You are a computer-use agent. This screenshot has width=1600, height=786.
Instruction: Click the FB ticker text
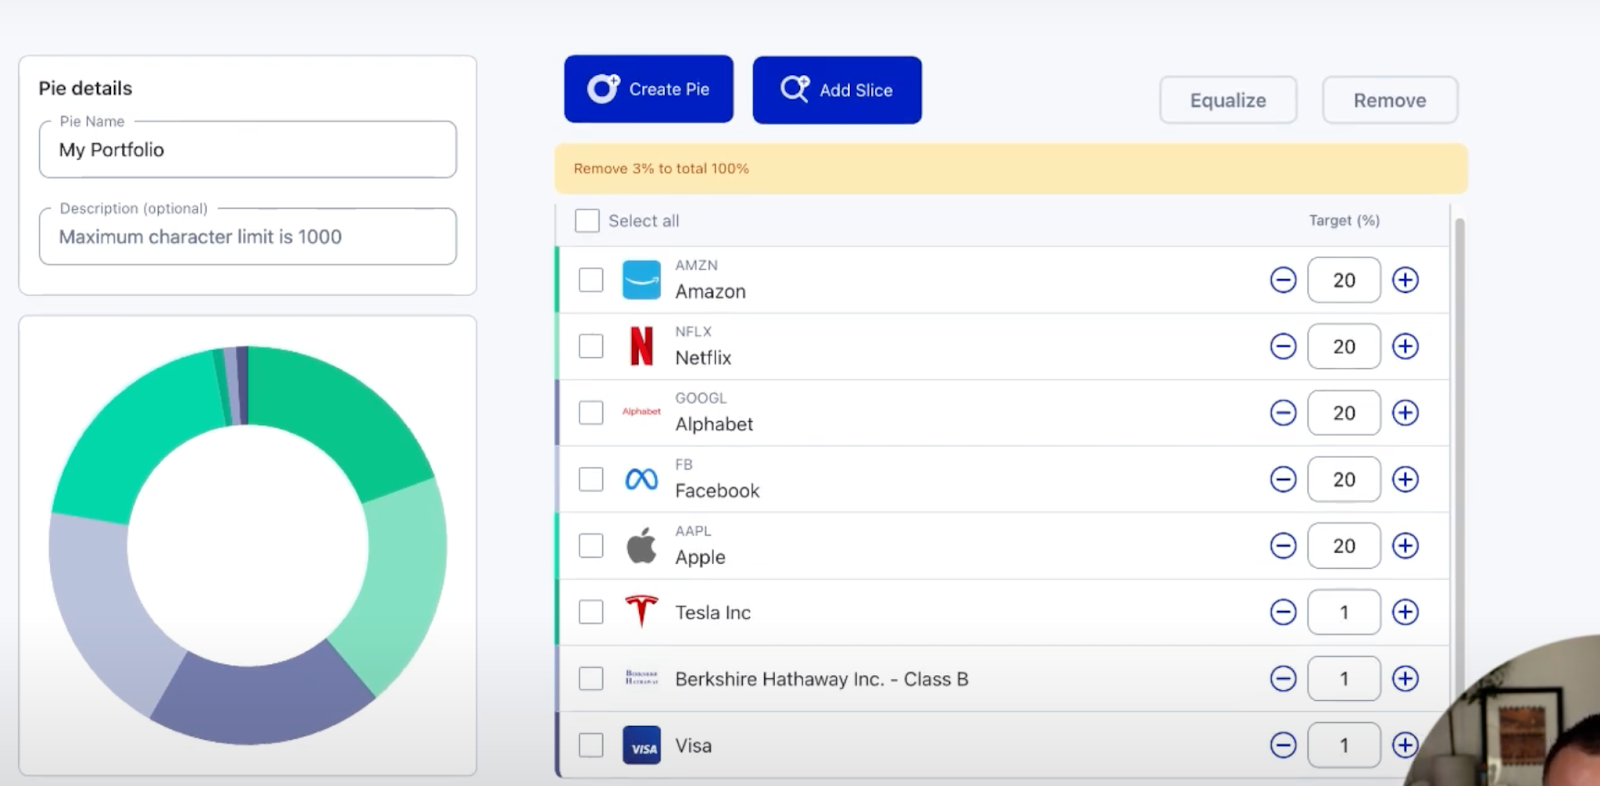(x=684, y=464)
